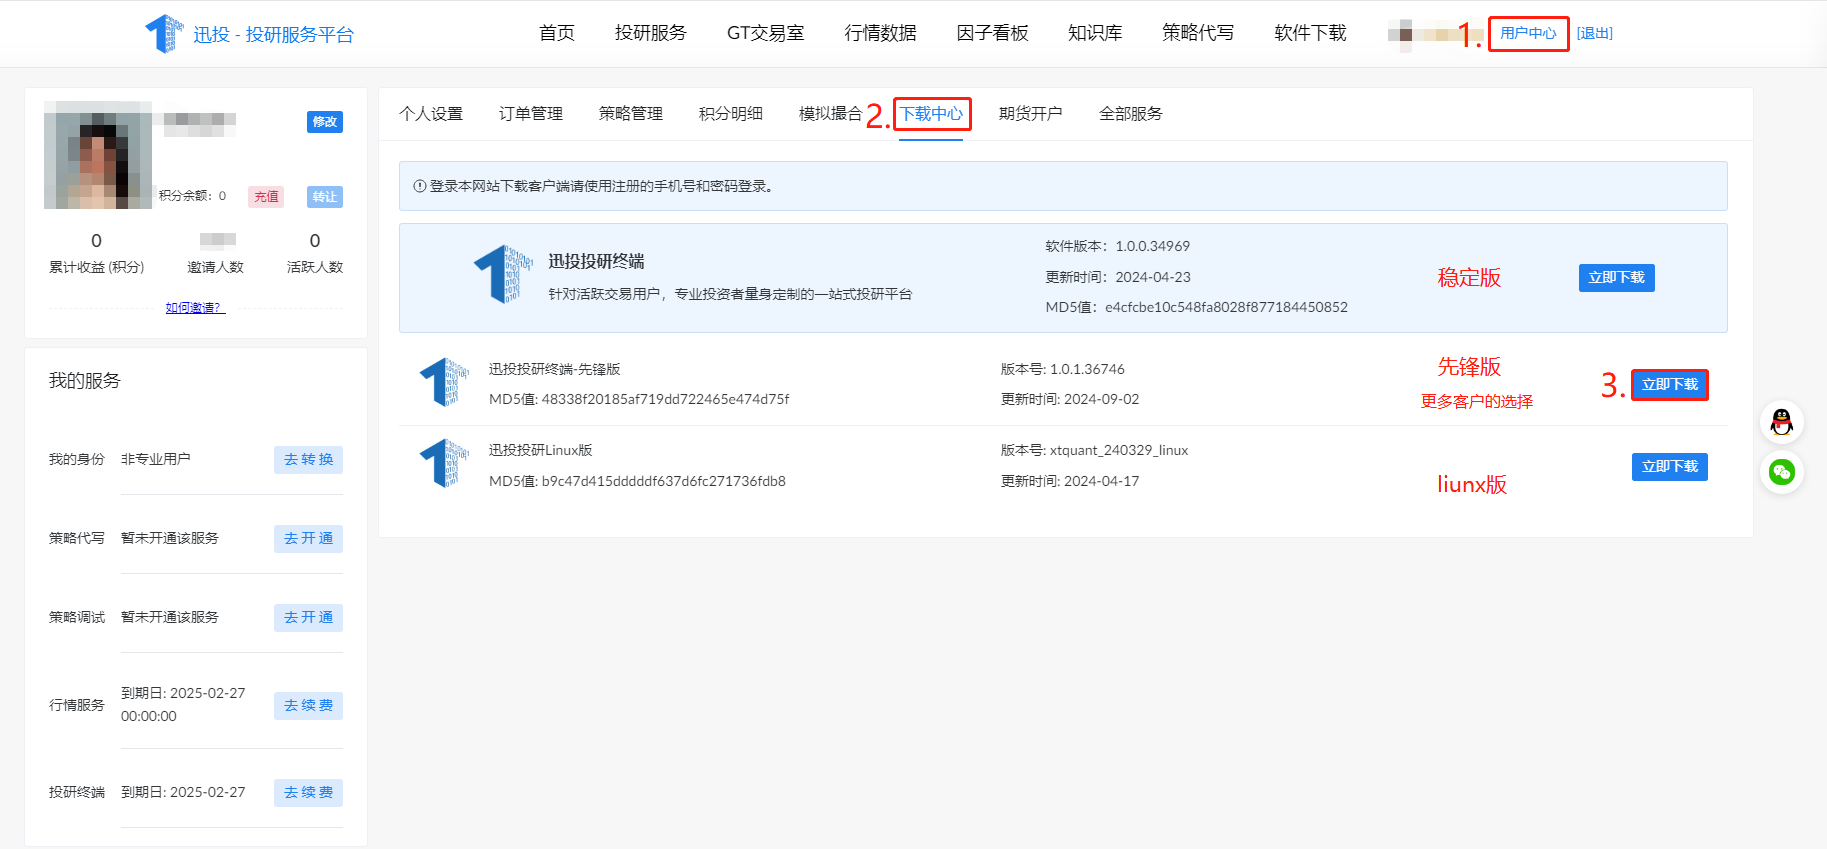Click the 邀请人数 label
The image size is (1827, 849).
point(216,268)
